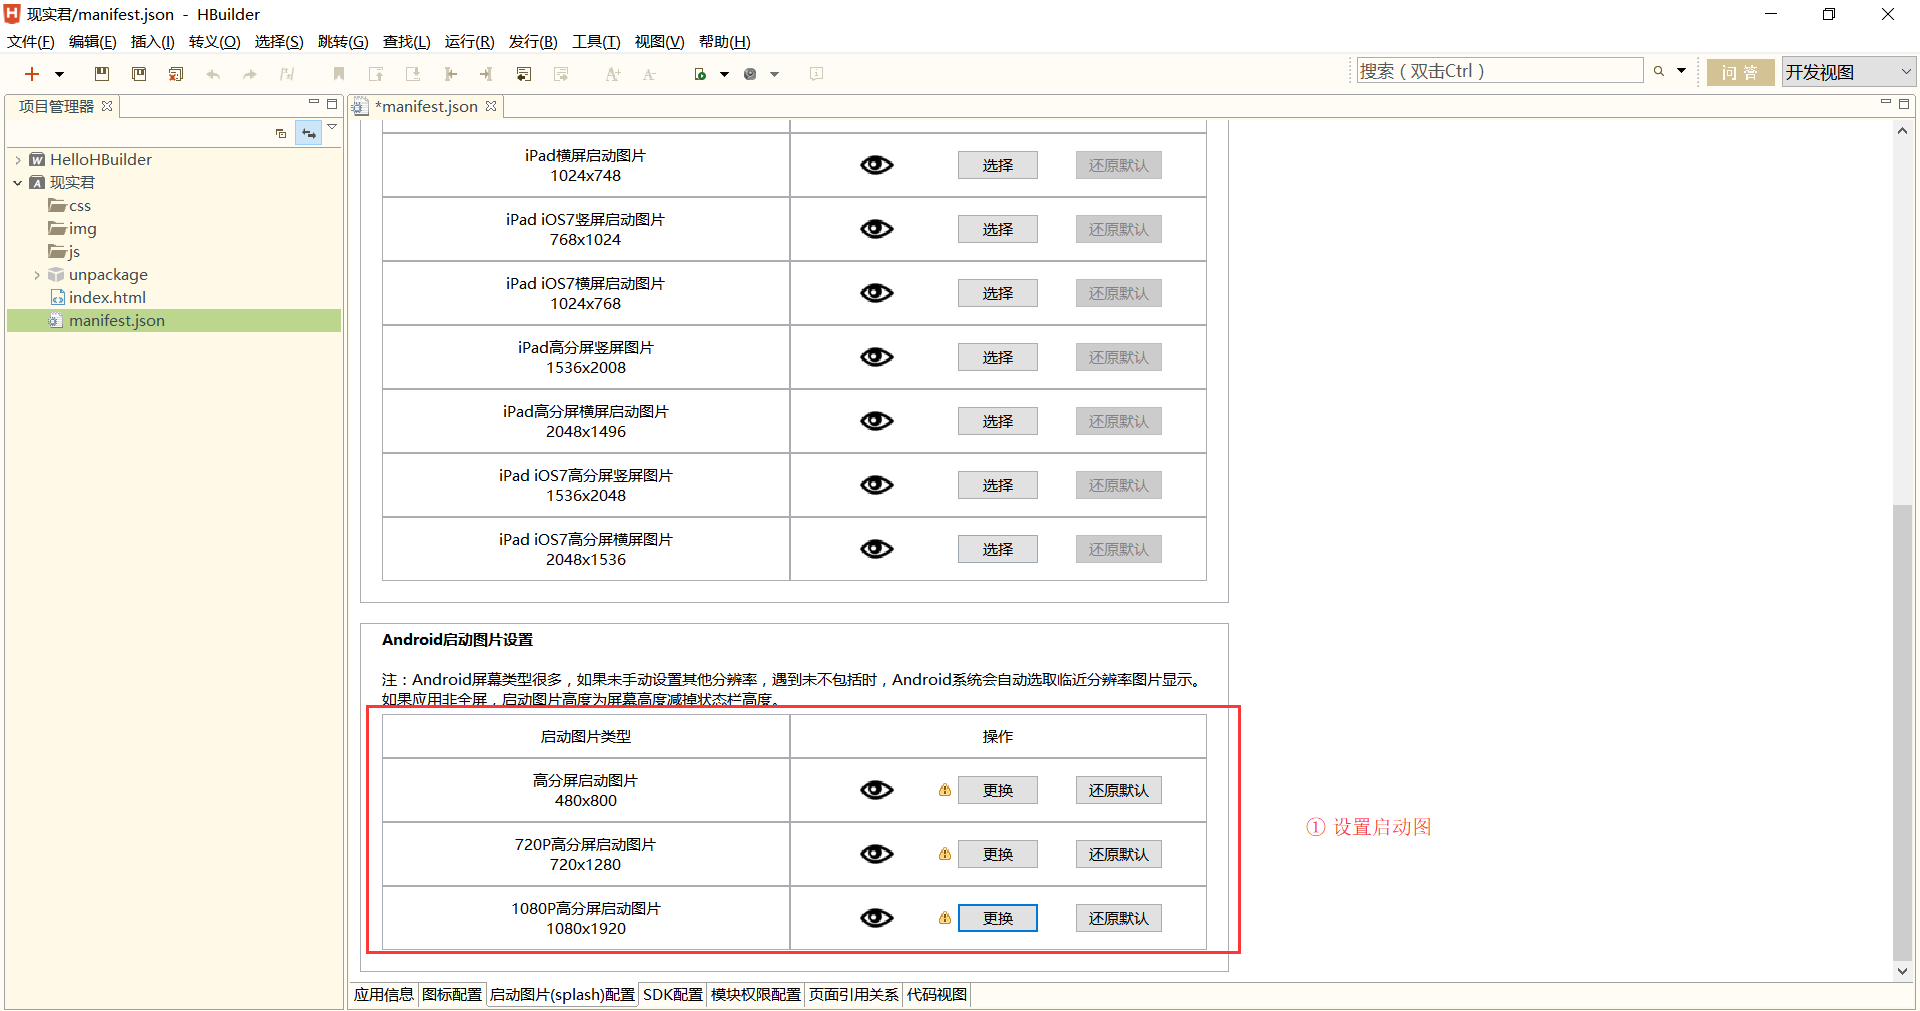Click warning icon beside 480x800 更换
The image size is (1920, 1011).
[x=945, y=790]
